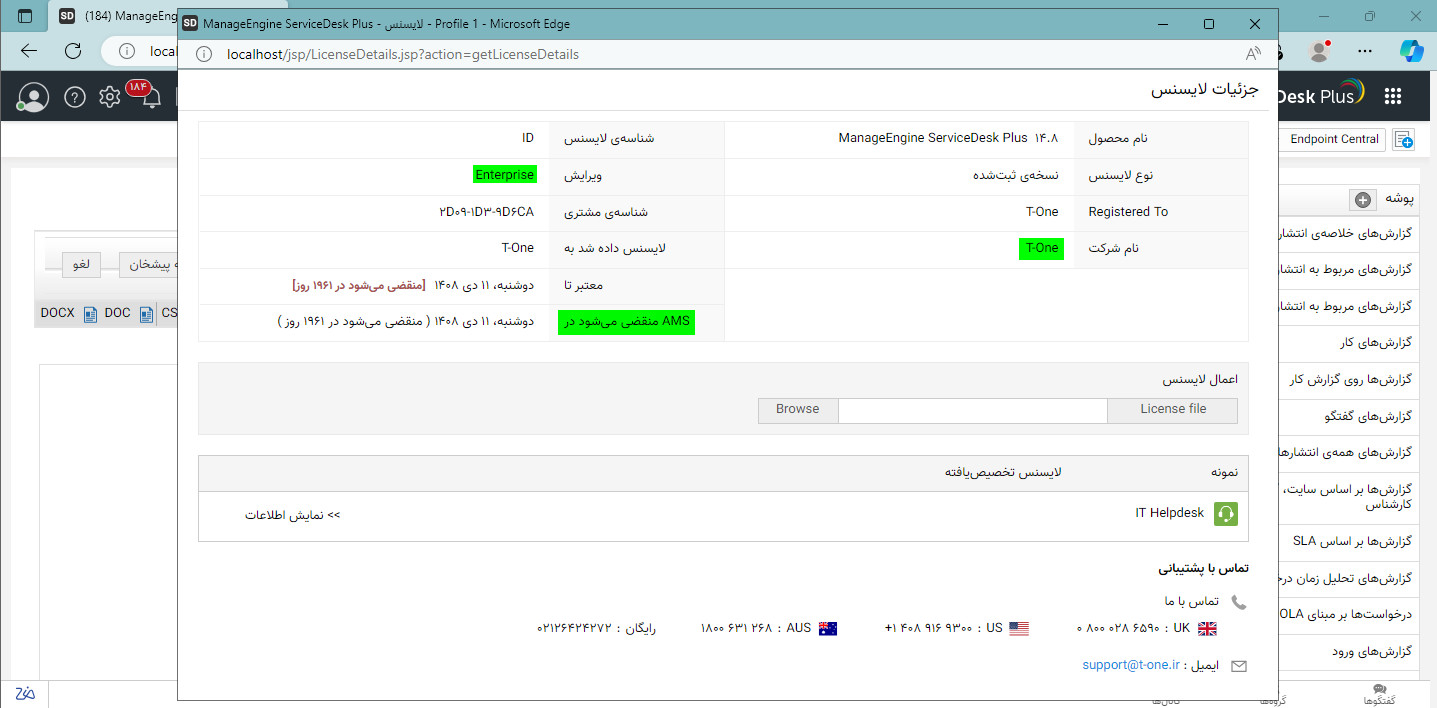
Task: Click the plus icon beside پوشه to add folder
Action: pos(1362,200)
